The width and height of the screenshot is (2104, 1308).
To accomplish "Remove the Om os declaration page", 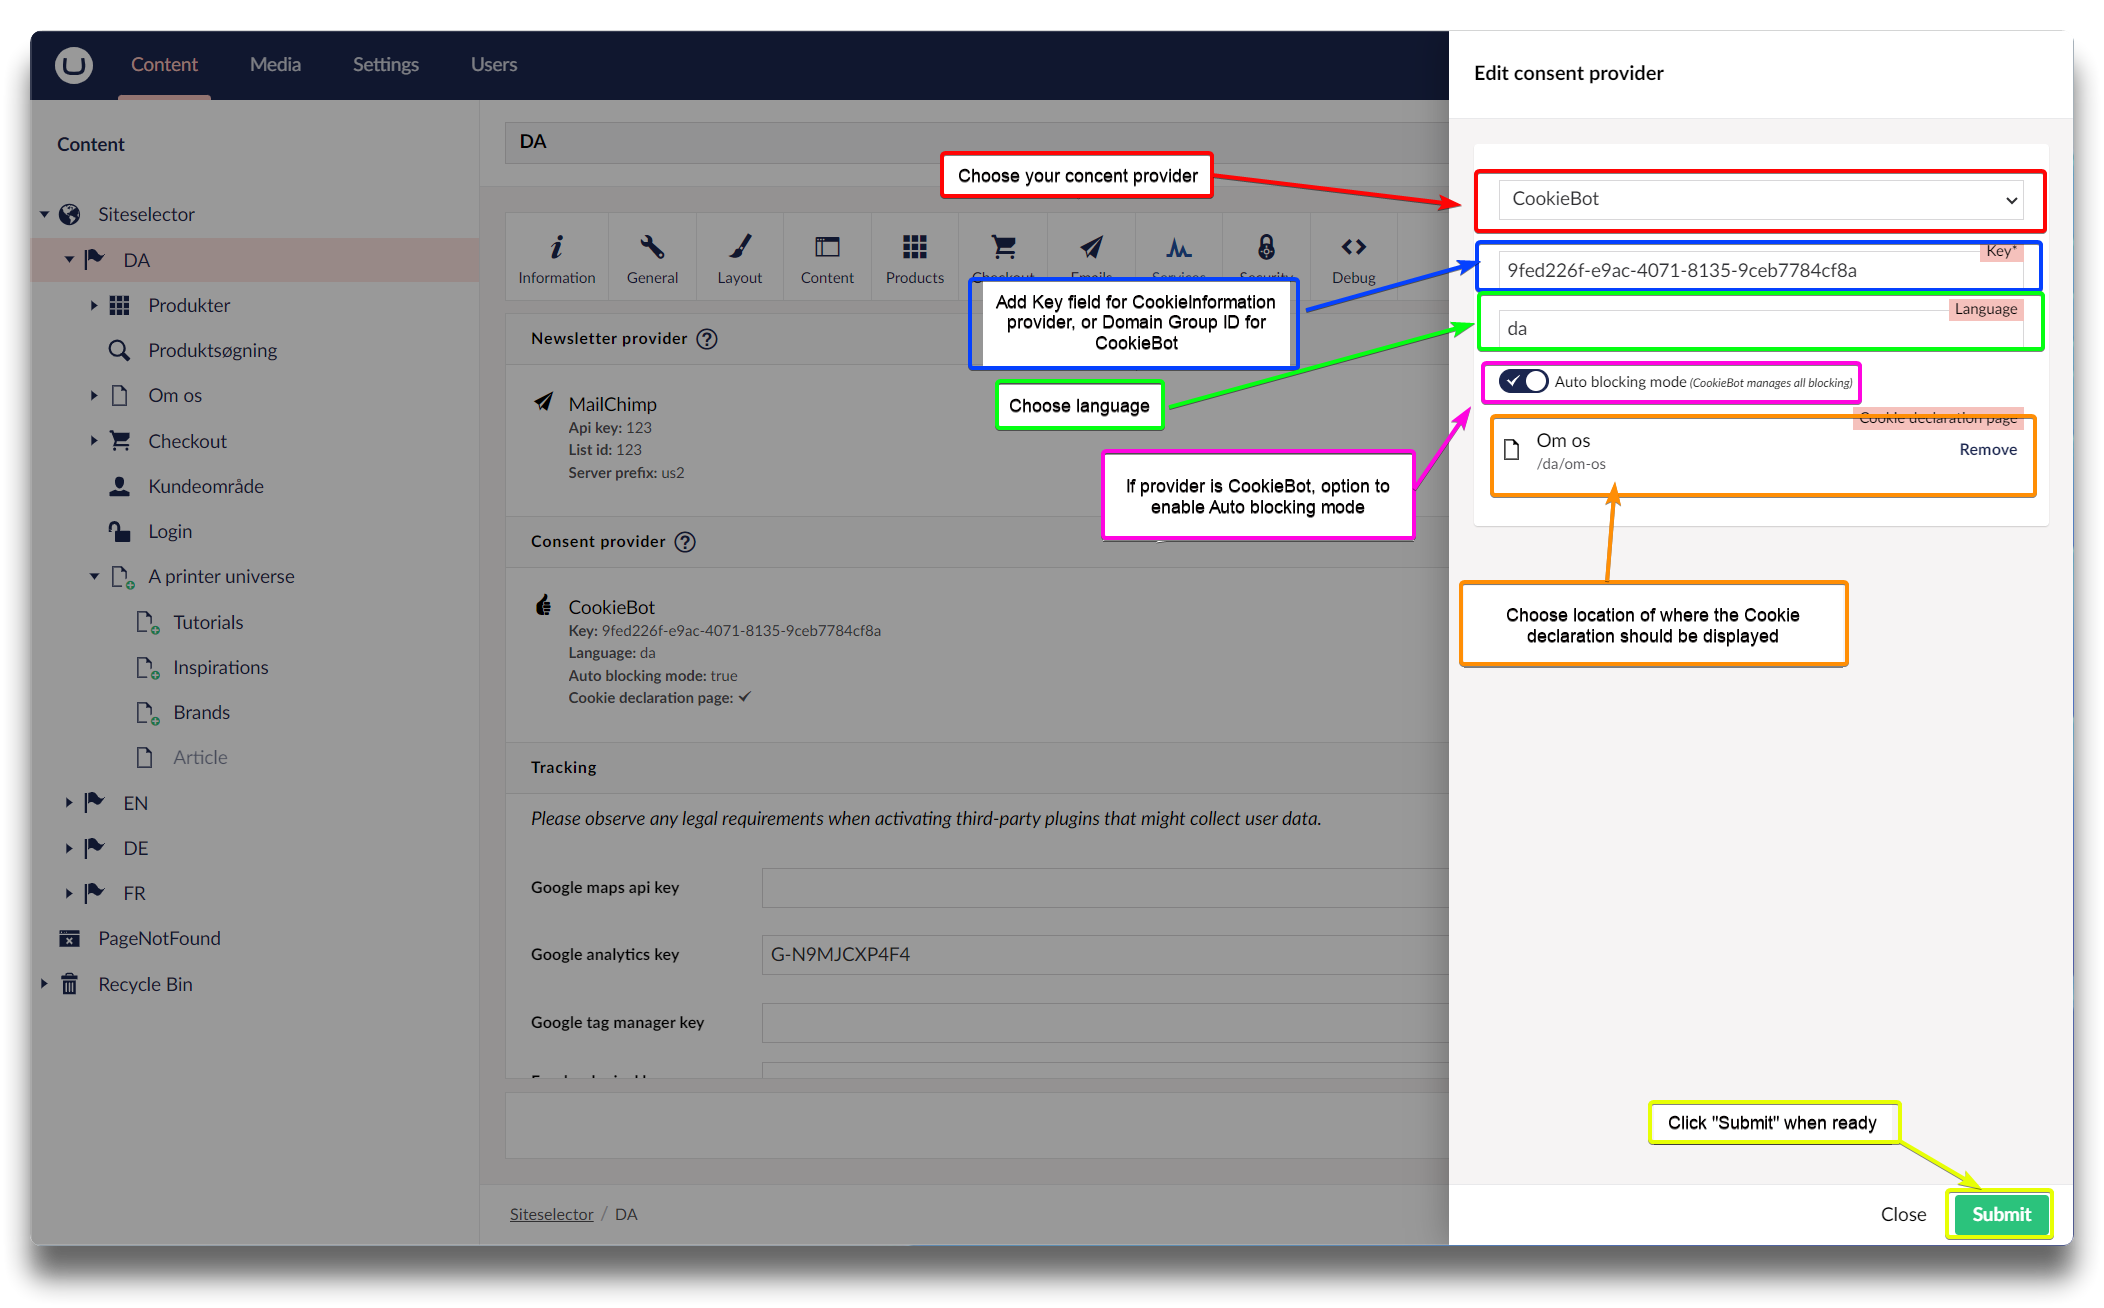I will (x=1987, y=450).
